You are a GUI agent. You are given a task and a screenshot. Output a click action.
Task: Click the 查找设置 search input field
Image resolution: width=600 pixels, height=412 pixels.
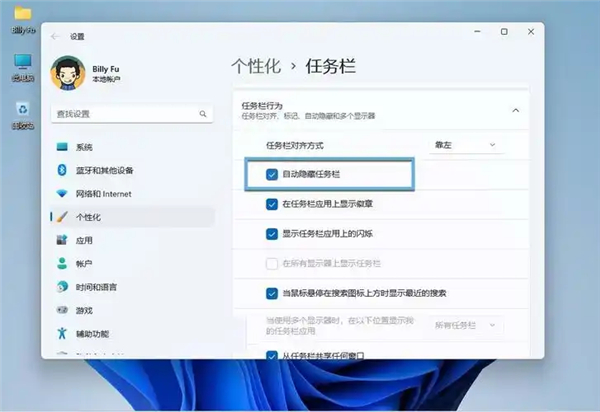[132, 114]
